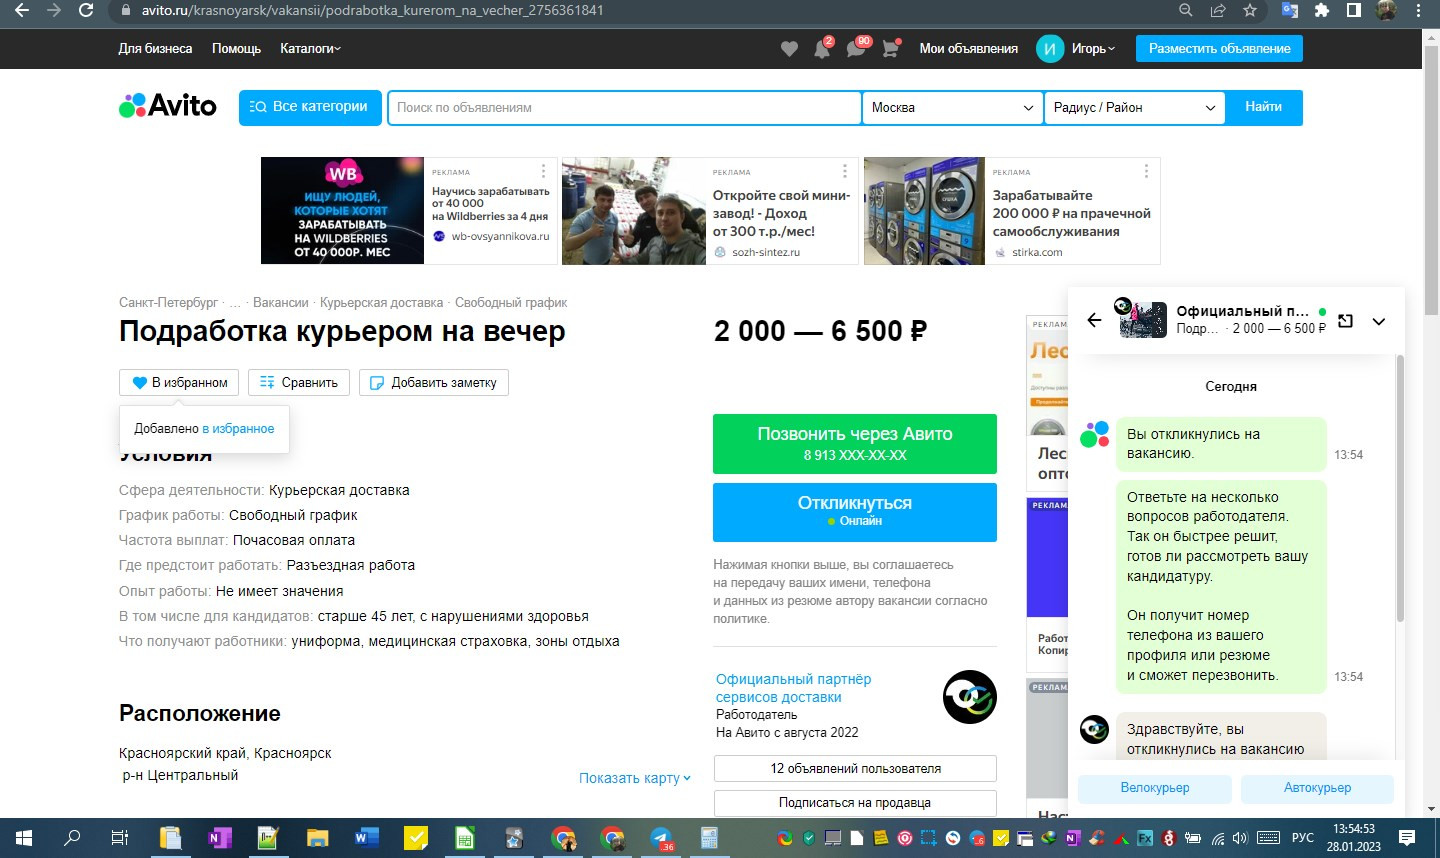
Task: Open Chrome three-dot menu
Action: pyautogui.click(x=1418, y=10)
